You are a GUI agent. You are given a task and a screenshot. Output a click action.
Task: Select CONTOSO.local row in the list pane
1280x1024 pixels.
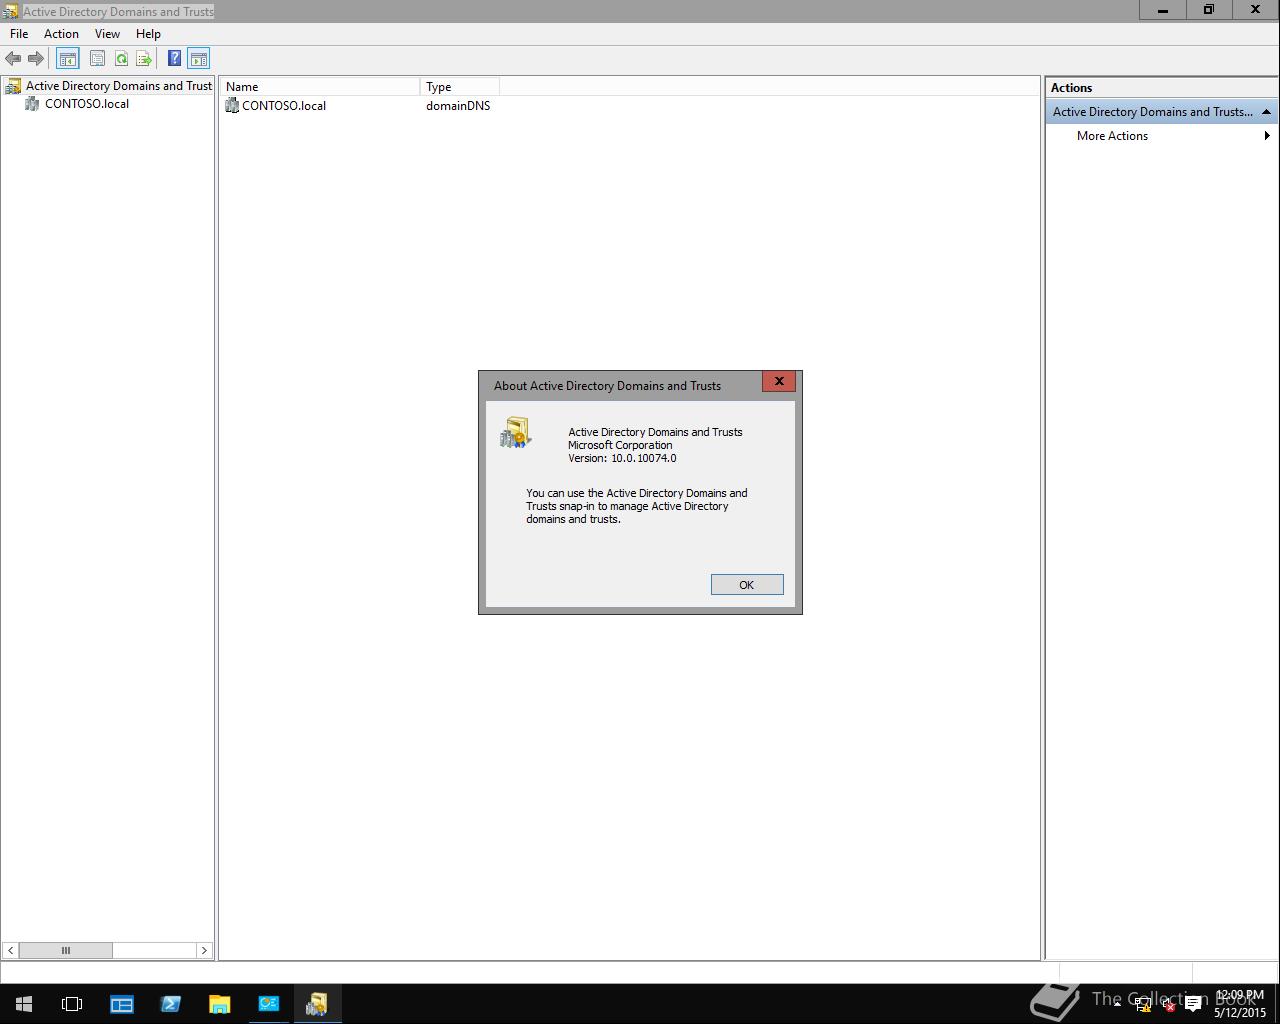[276, 106]
